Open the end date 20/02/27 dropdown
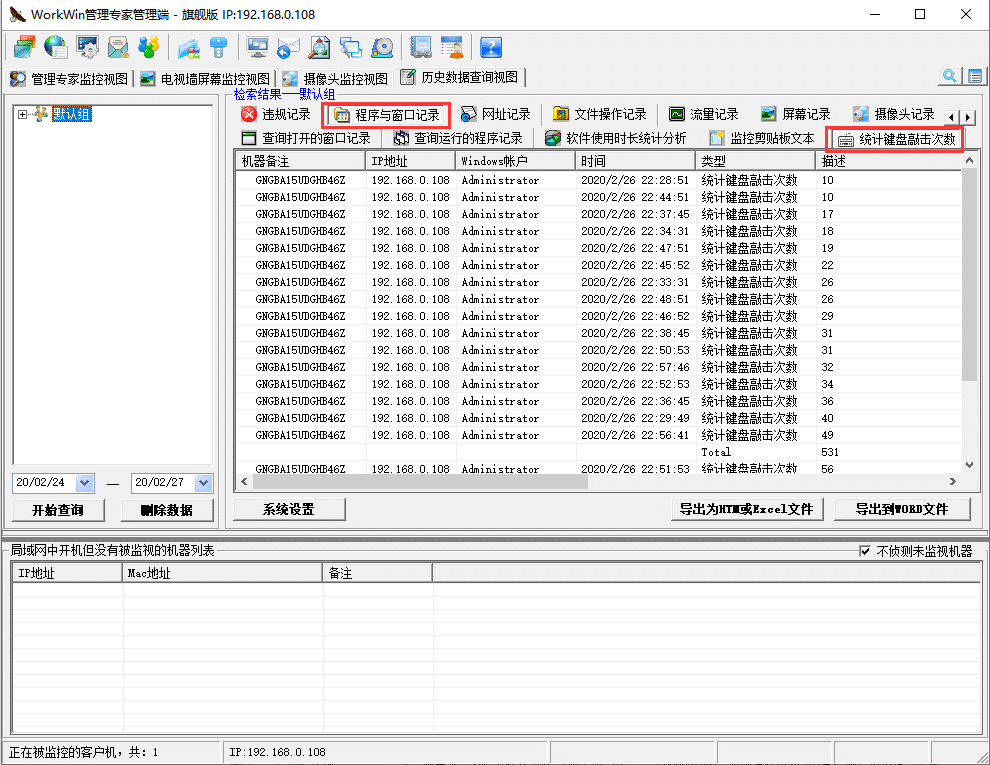Screen dimensions: 990x765 [203, 483]
